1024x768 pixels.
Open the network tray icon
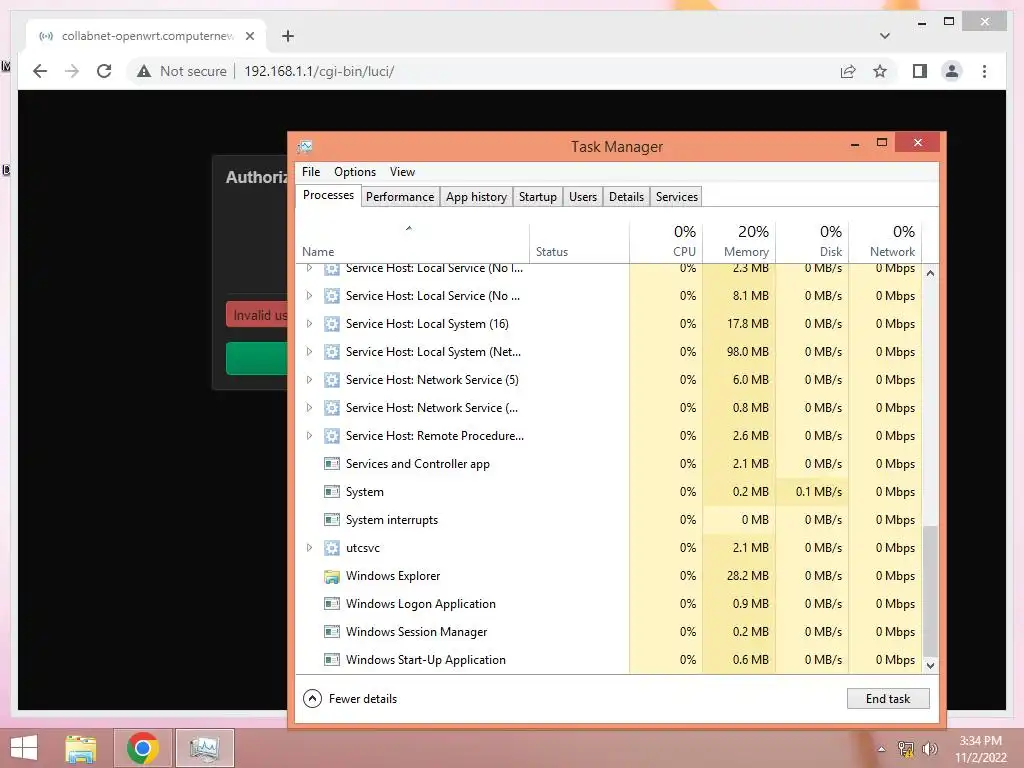coord(906,749)
